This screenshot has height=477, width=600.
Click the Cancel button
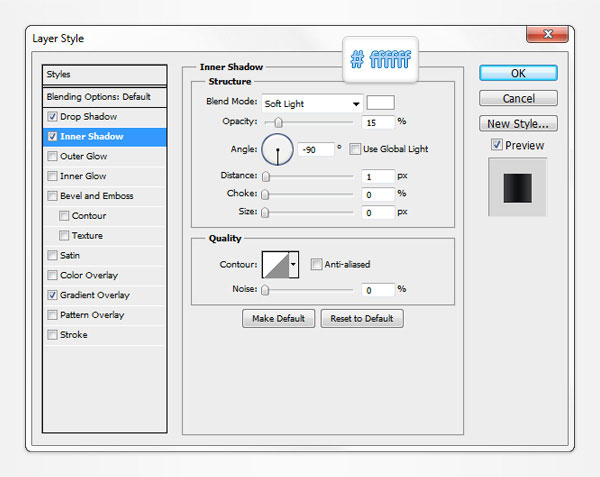(x=518, y=98)
